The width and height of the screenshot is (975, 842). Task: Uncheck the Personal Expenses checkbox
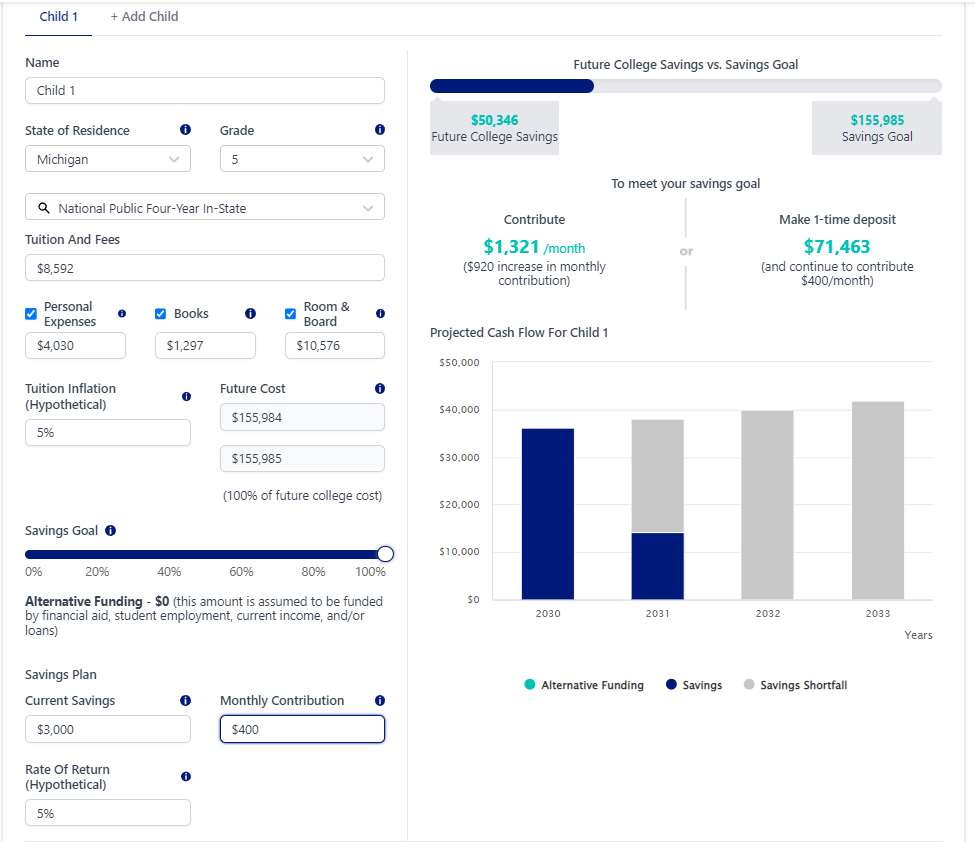[x=31, y=314]
